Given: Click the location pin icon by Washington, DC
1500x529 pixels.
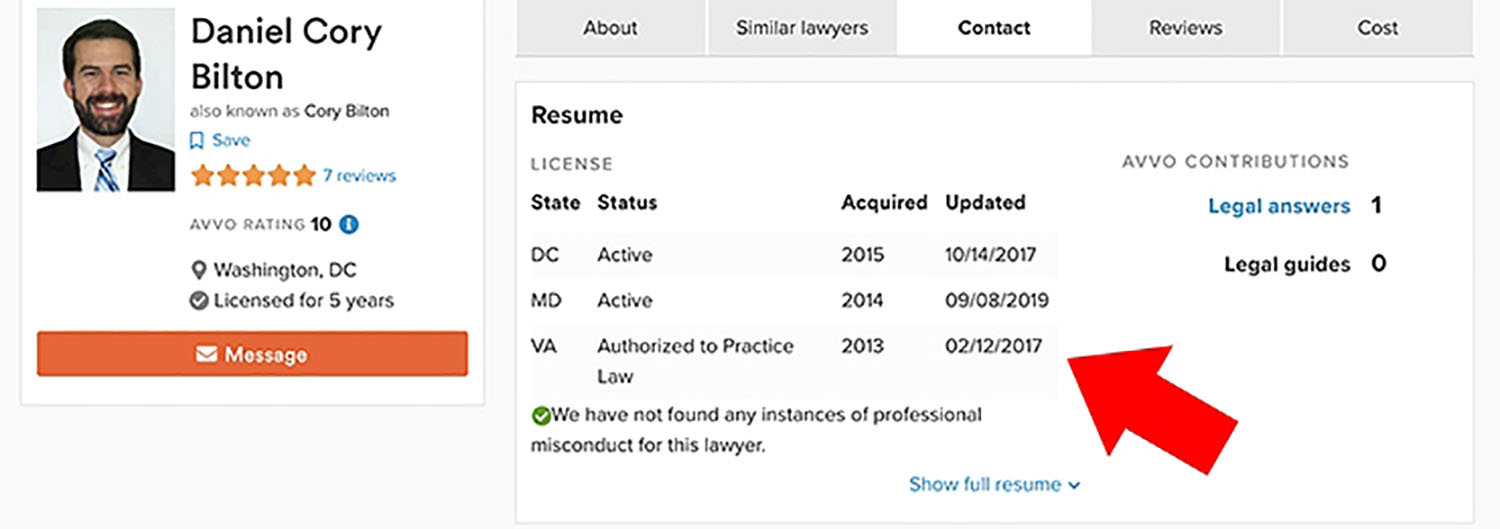Looking at the screenshot, I should (199, 270).
